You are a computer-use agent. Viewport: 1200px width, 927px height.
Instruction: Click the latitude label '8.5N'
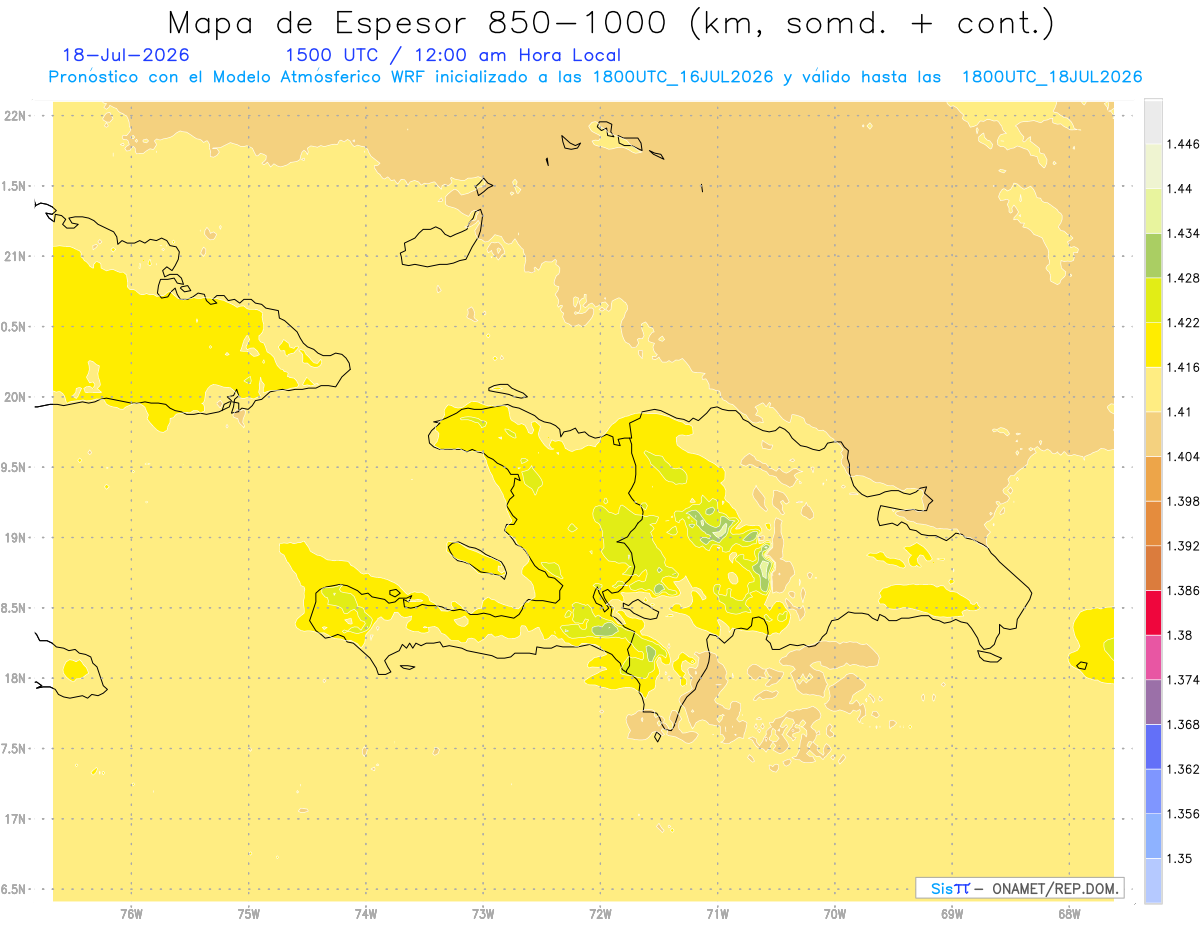[15, 609]
